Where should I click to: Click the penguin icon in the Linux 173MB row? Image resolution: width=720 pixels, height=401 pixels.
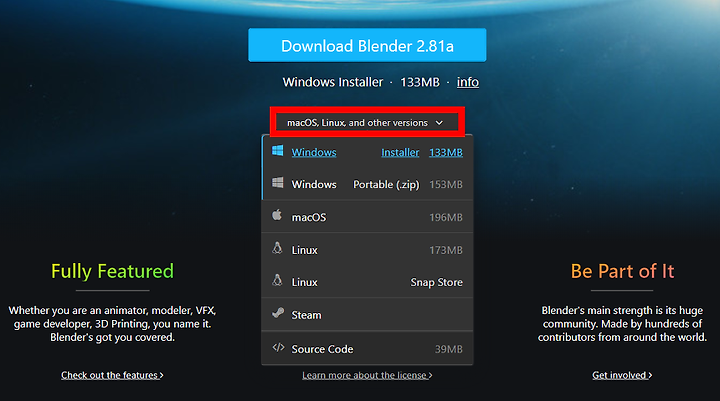point(277,248)
